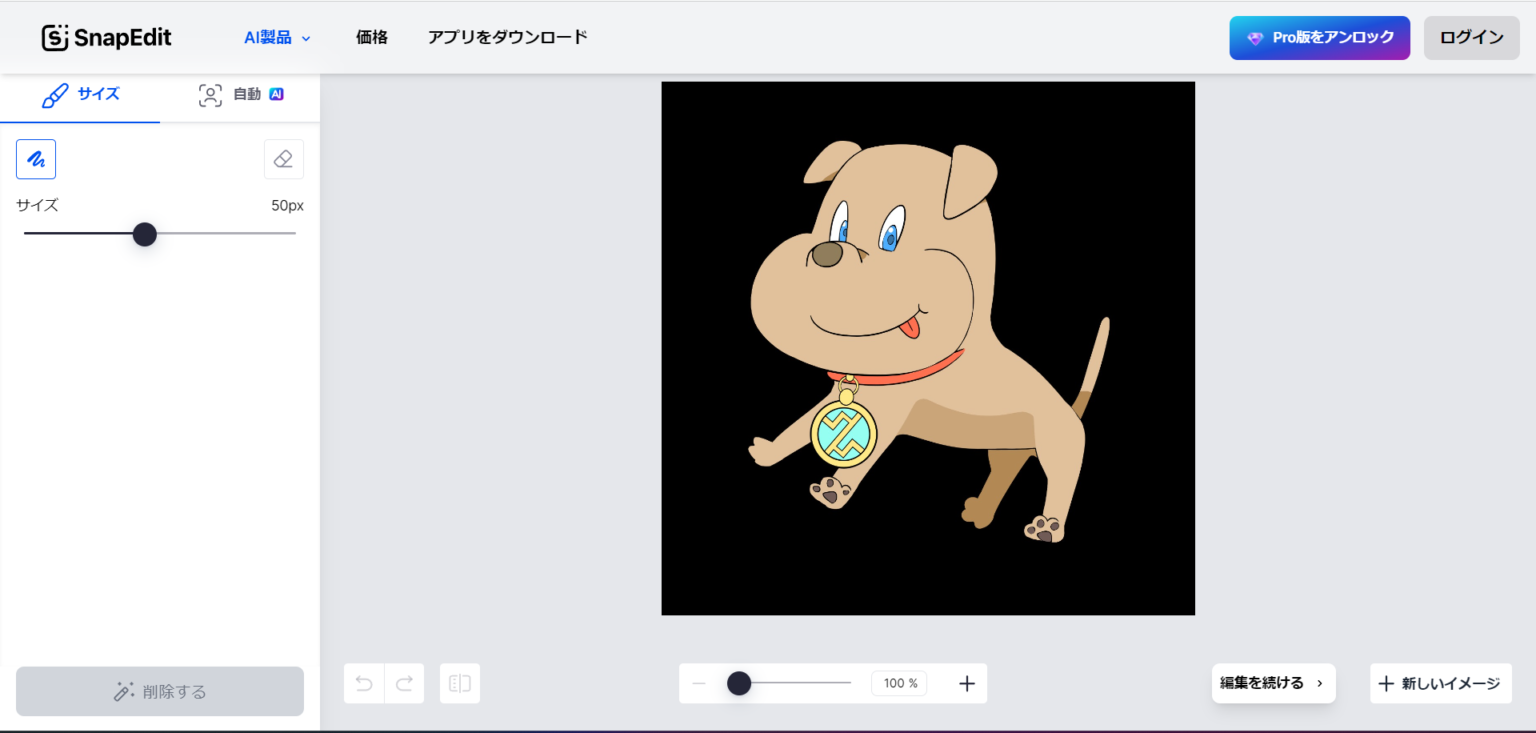Start a new image with 新しいイメージ
This screenshot has height=733, width=1536.
click(x=1440, y=683)
